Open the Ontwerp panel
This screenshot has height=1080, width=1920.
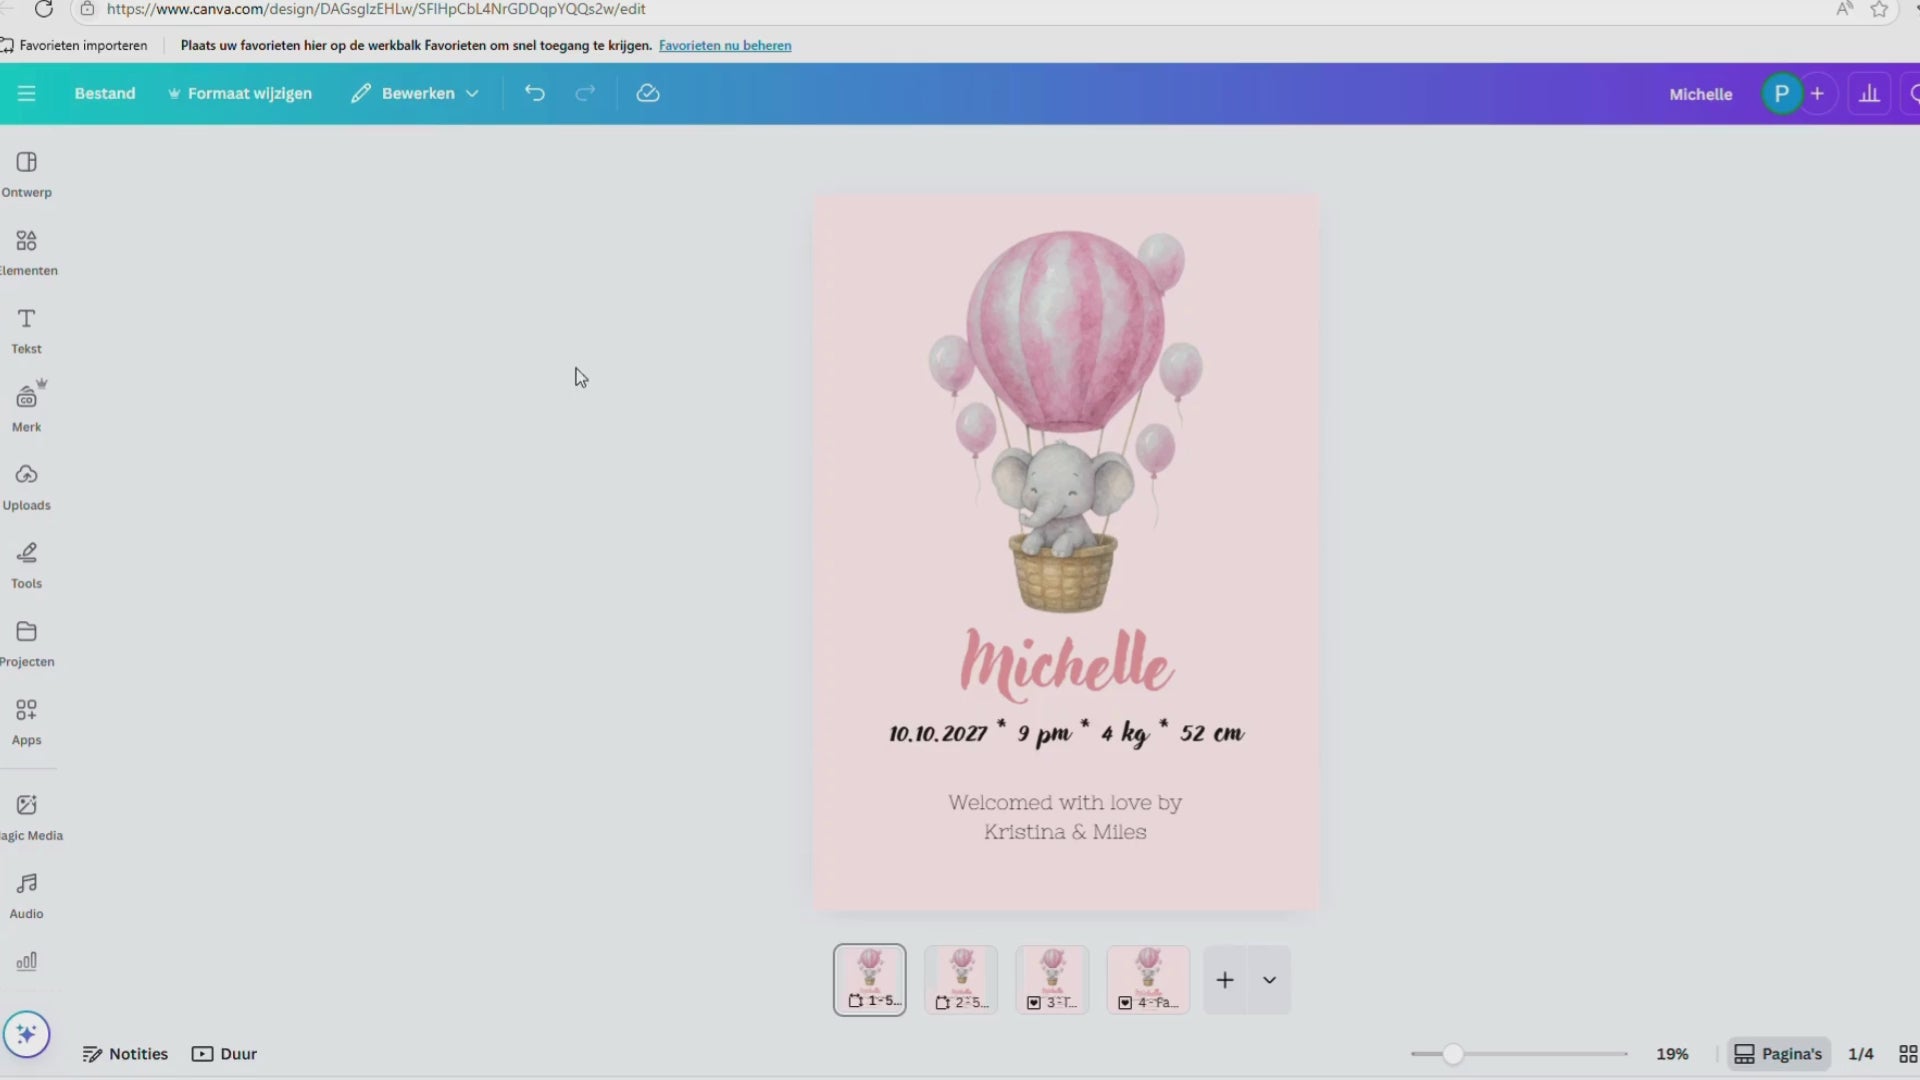click(x=27, y=174)
